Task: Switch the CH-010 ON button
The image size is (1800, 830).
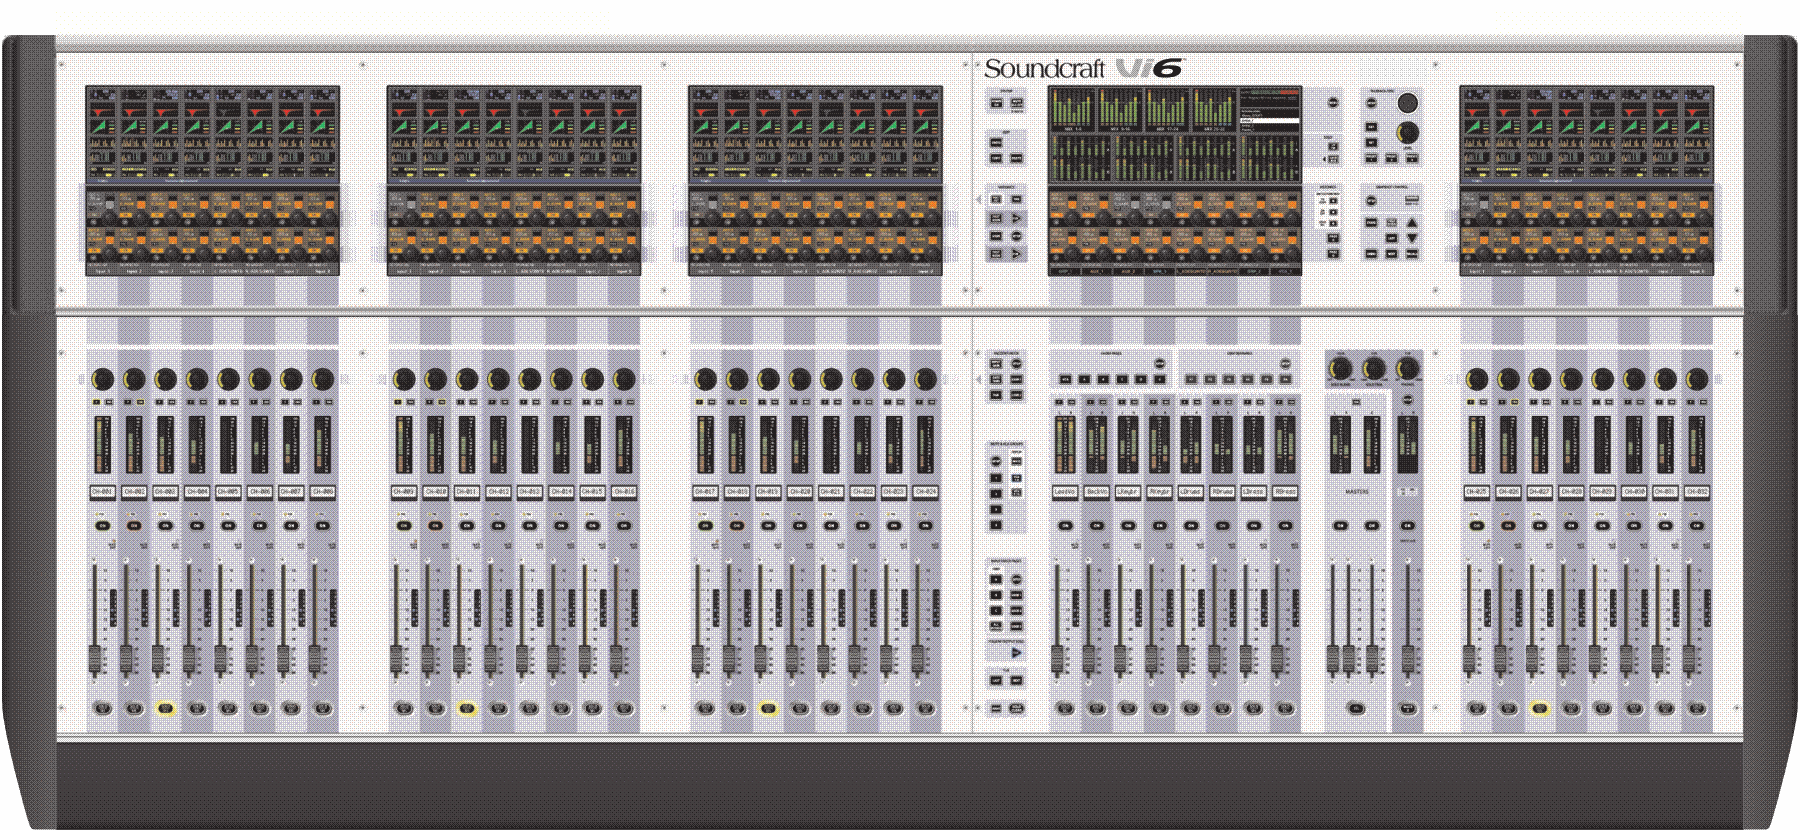Action: (435, 525)
